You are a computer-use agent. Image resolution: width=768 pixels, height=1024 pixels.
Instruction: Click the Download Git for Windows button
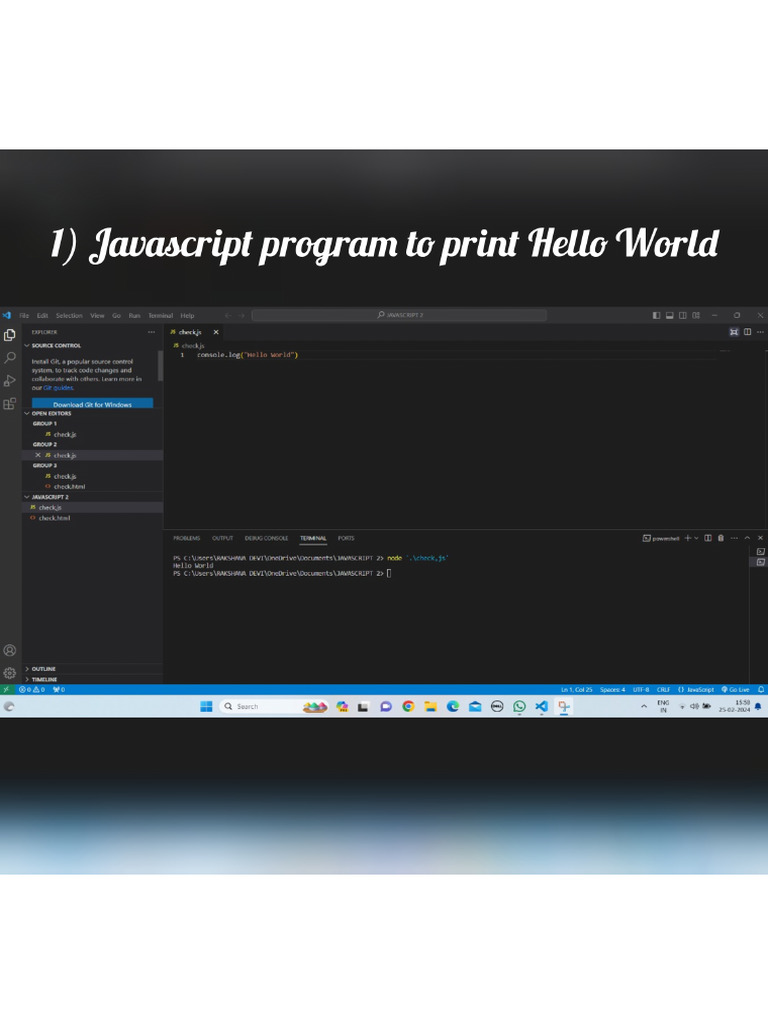92,404
